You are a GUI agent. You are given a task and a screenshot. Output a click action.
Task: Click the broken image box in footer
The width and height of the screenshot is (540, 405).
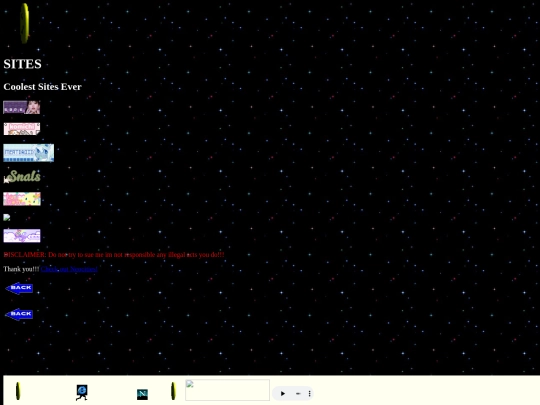click(227, 390)
